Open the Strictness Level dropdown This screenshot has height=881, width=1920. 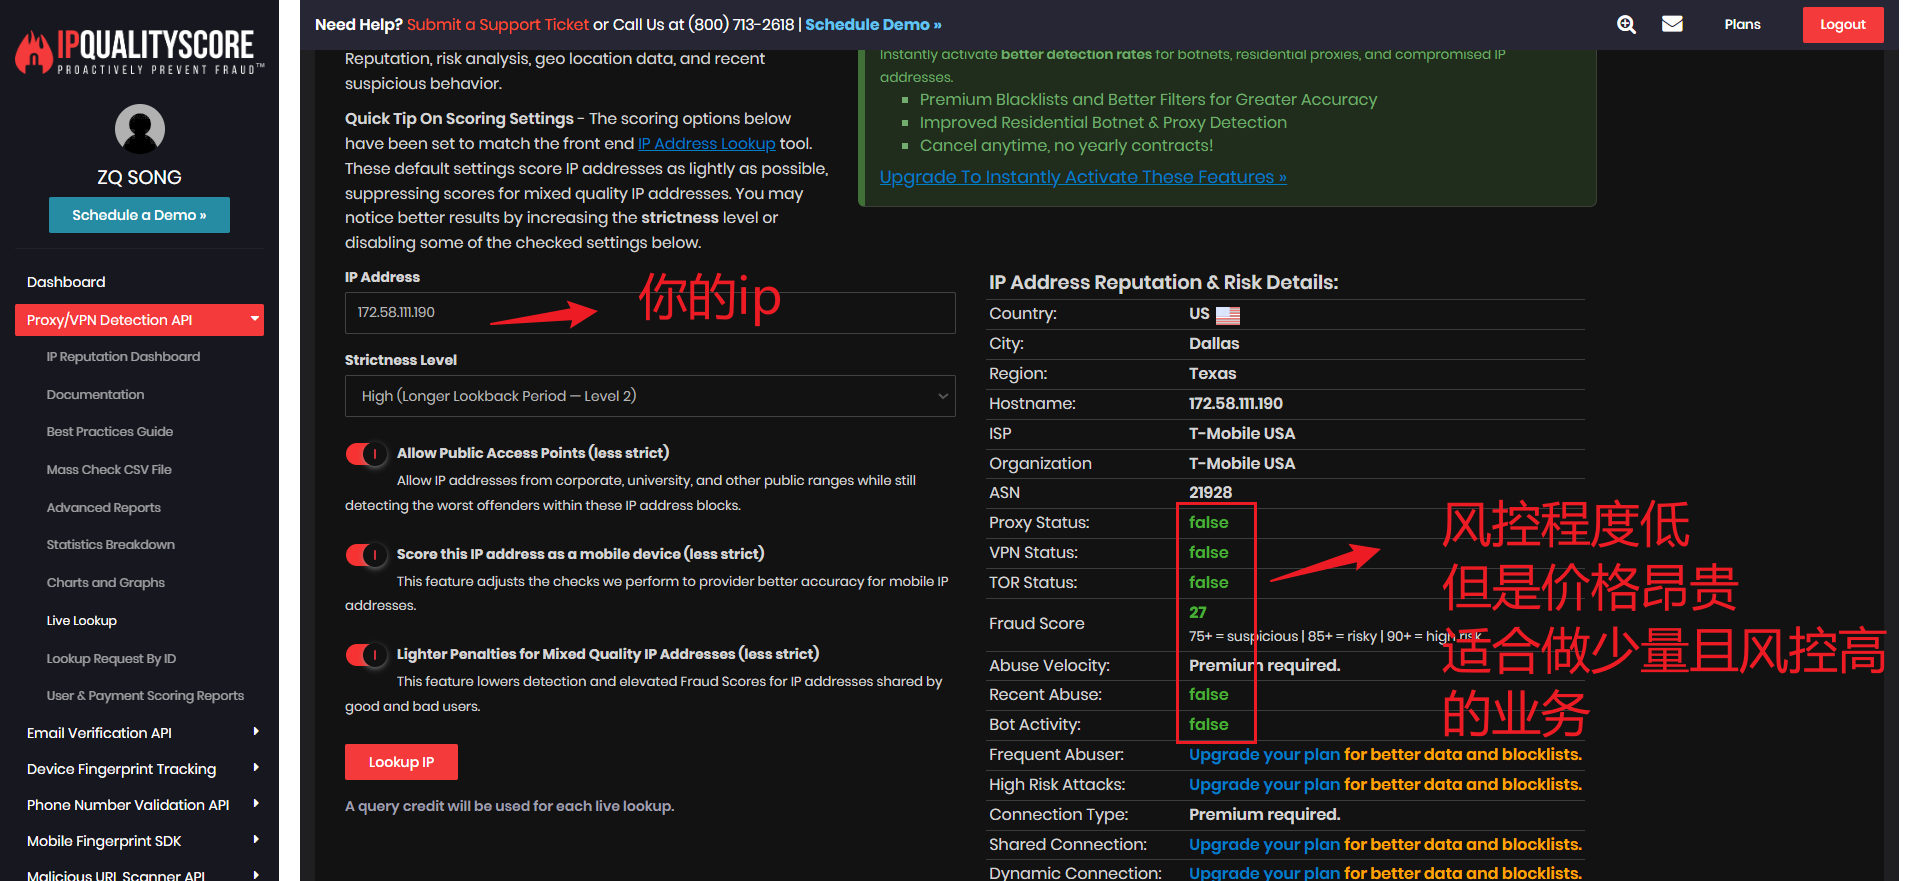[650, 396]
